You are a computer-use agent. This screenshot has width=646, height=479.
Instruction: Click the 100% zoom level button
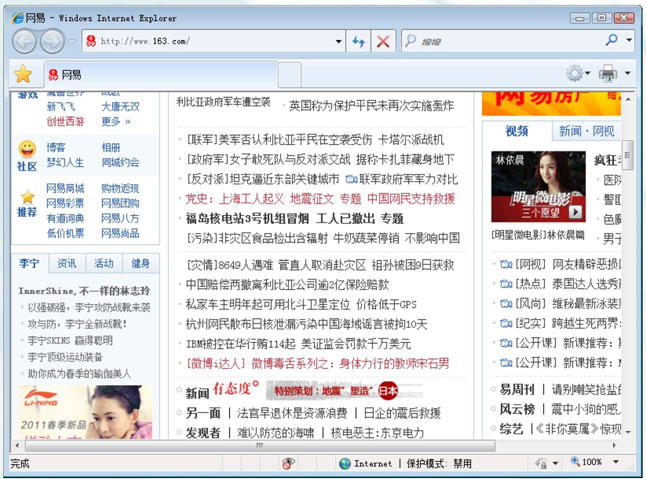coord(586,463)
